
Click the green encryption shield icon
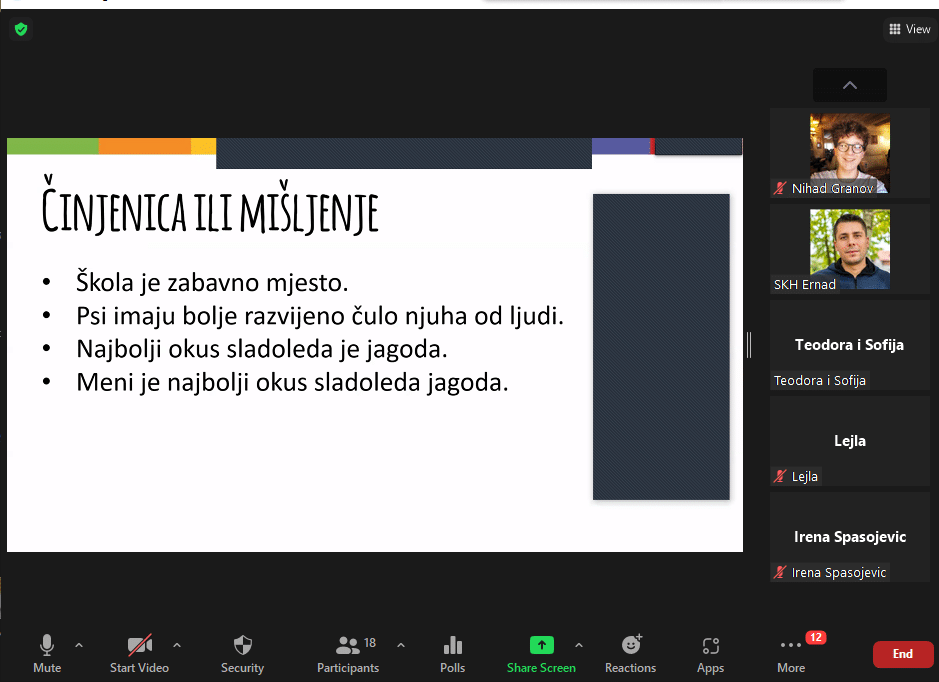click(x=20, y=30)
